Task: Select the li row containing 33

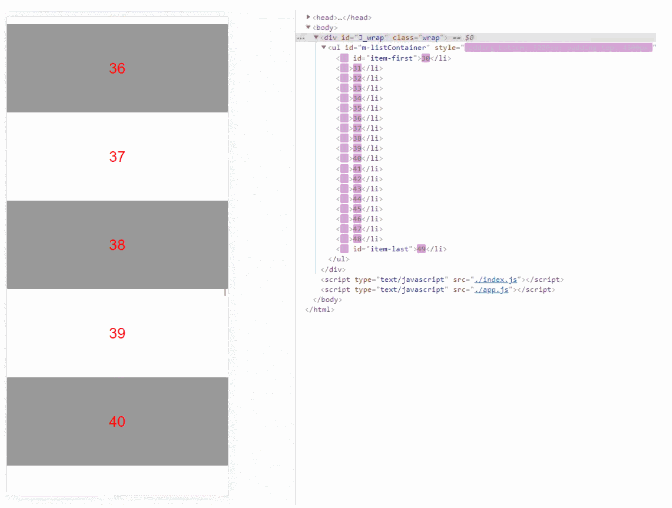Action: pyautogui.click(x=359, y=88)
